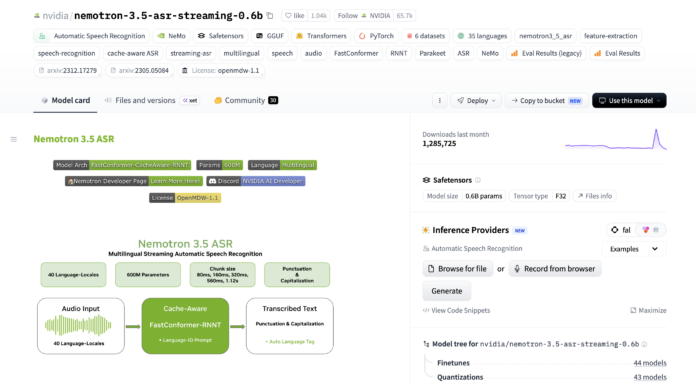Open the 43 models quantizations link
This screenshot has height=385, width=696.
(650, 377)
